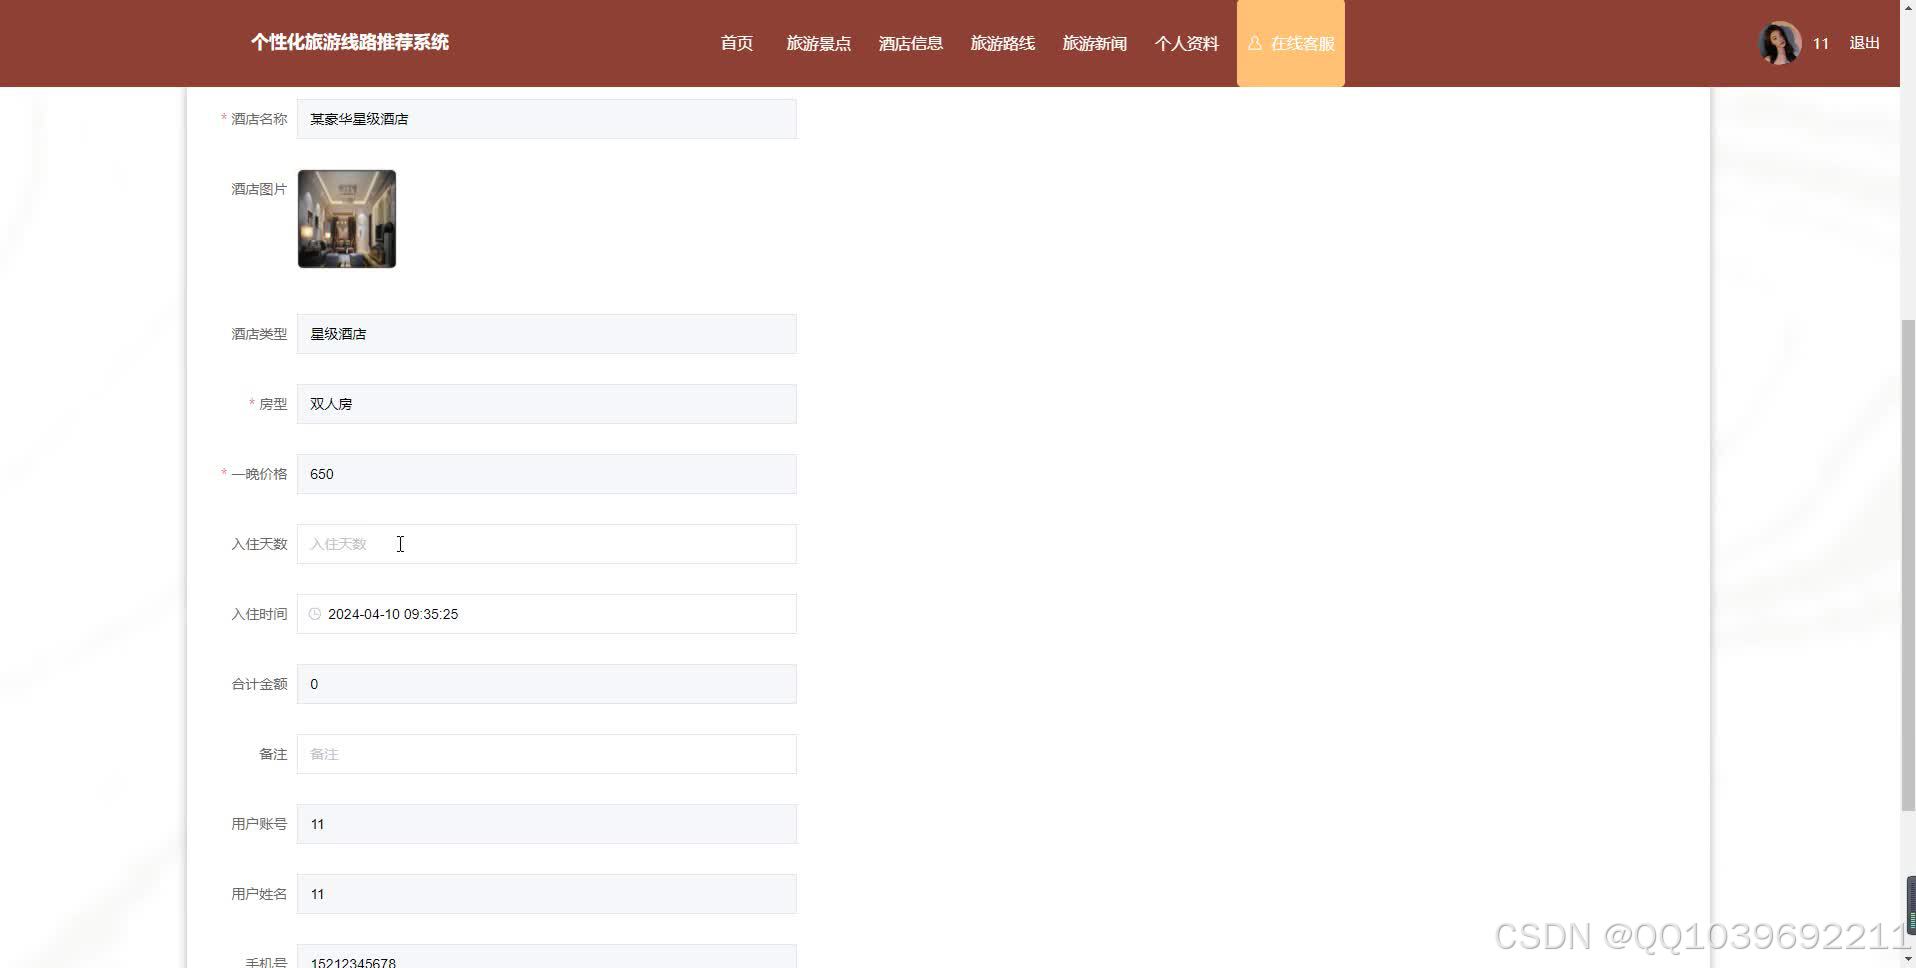Click the 房型 field showing 双人房
This screenshot has width=1916, height=968.
pos(546,404)
